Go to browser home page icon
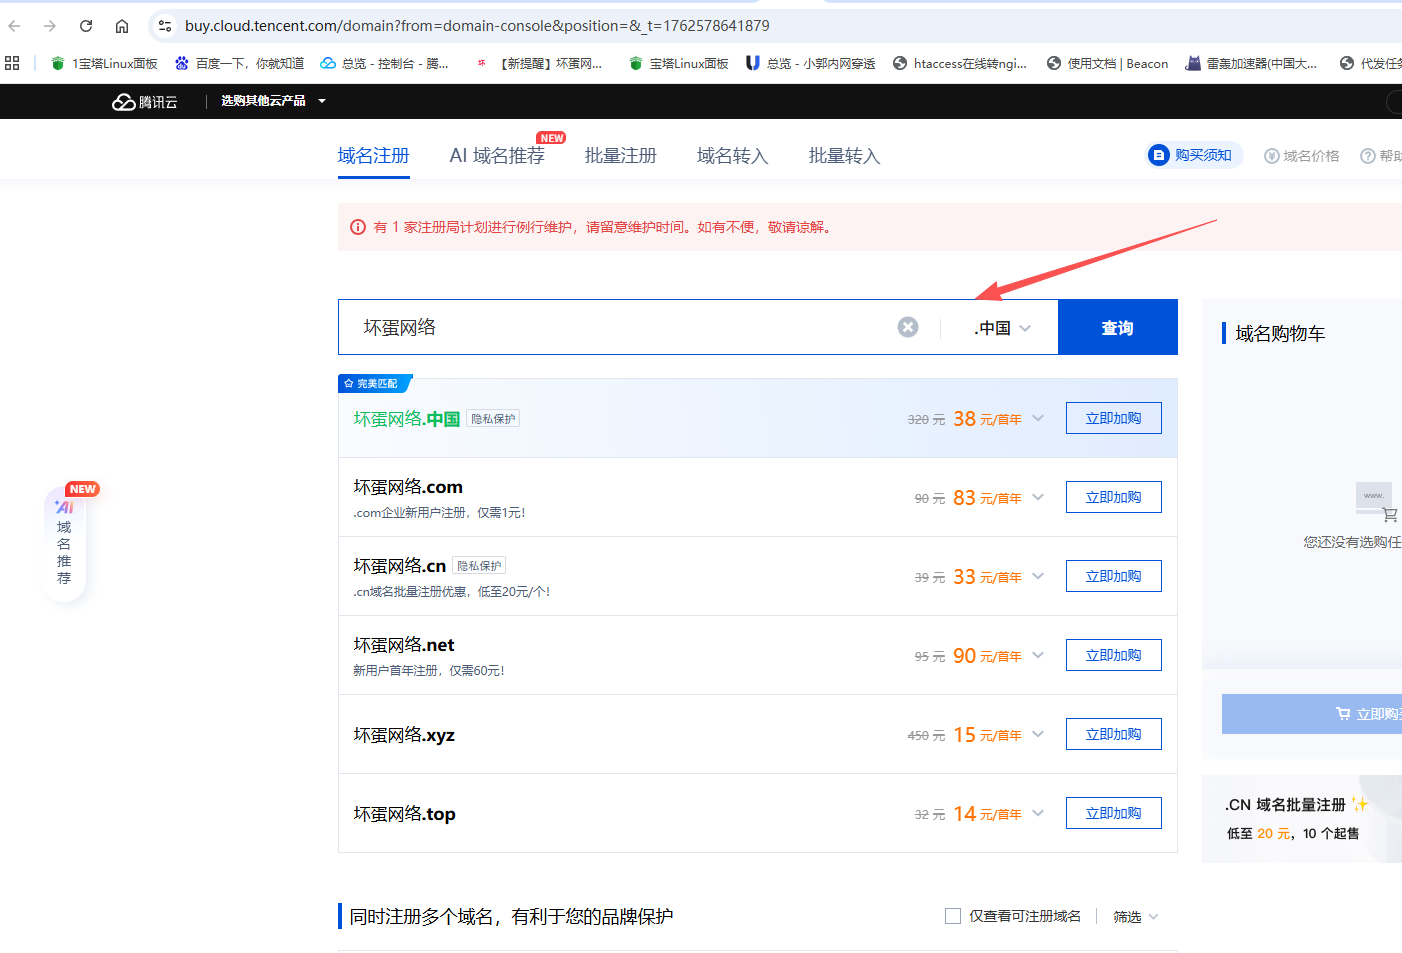This screenshot has height=953, width=1402. pos(122,26)
